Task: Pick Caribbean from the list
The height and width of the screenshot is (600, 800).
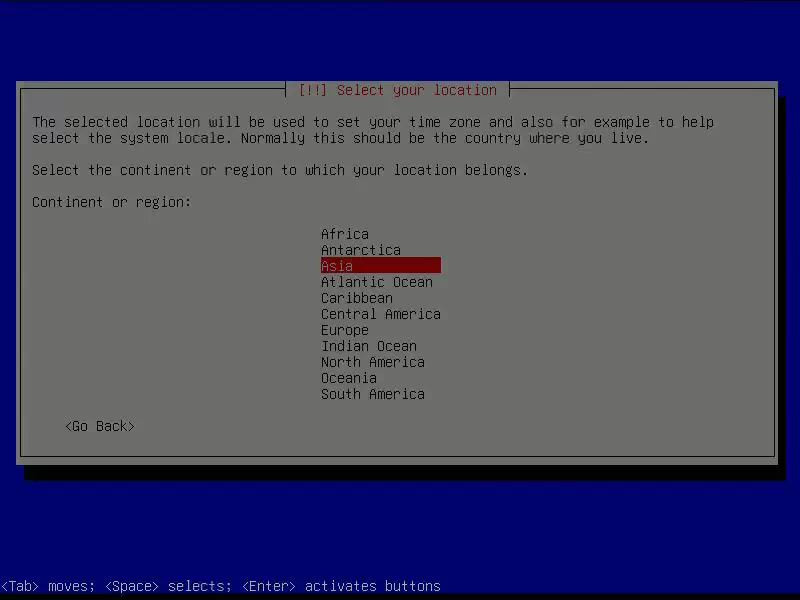Action: click(356, 298)
